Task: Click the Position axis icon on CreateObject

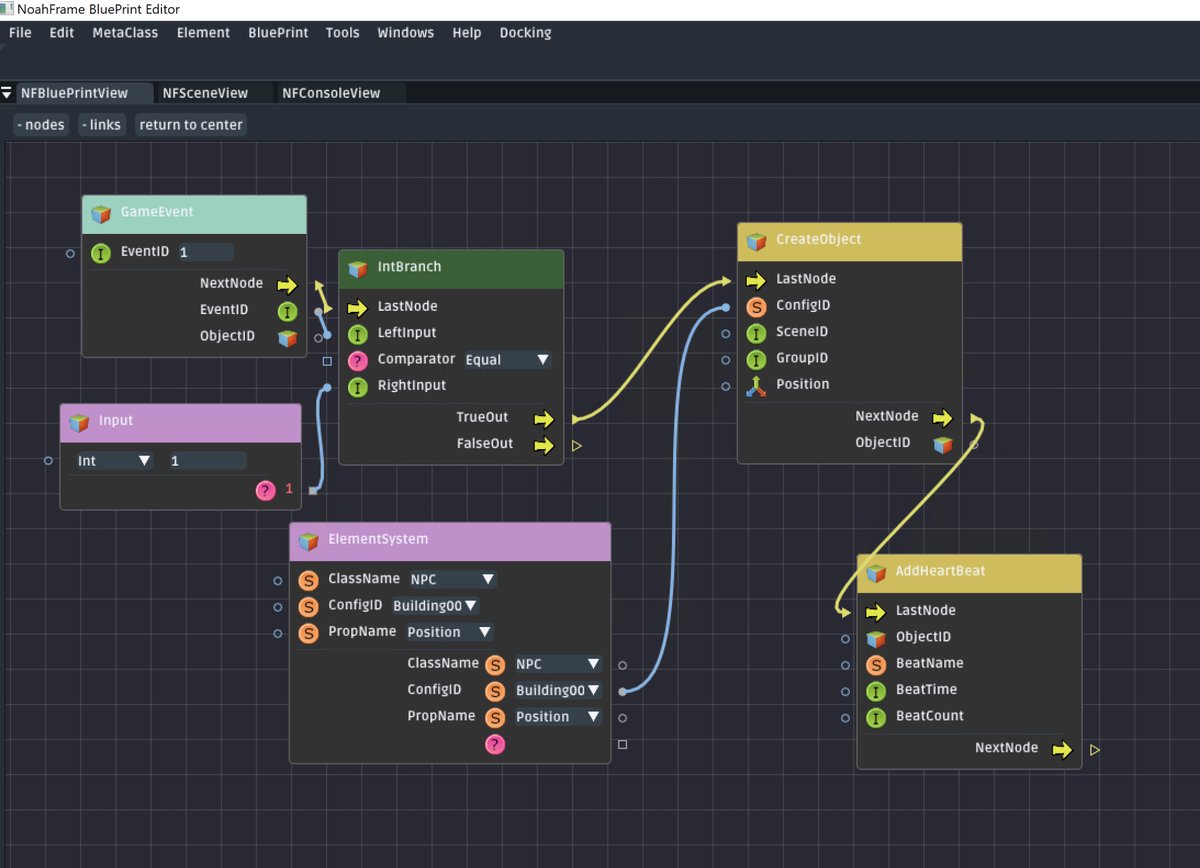Action: 757,384
